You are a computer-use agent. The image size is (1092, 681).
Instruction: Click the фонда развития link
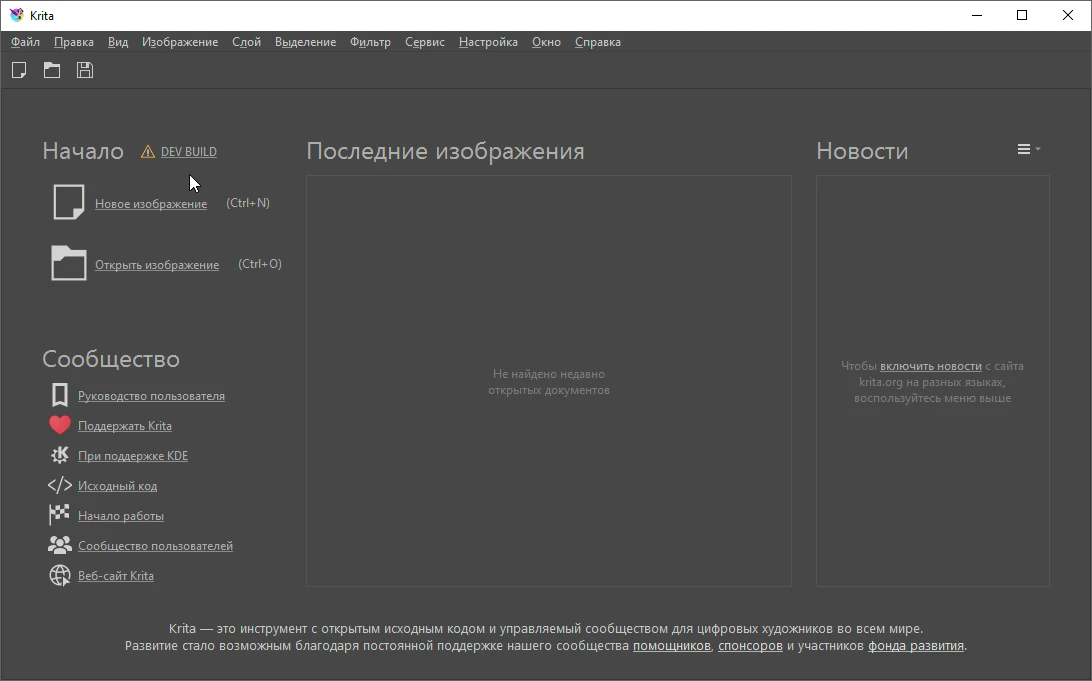916,645
